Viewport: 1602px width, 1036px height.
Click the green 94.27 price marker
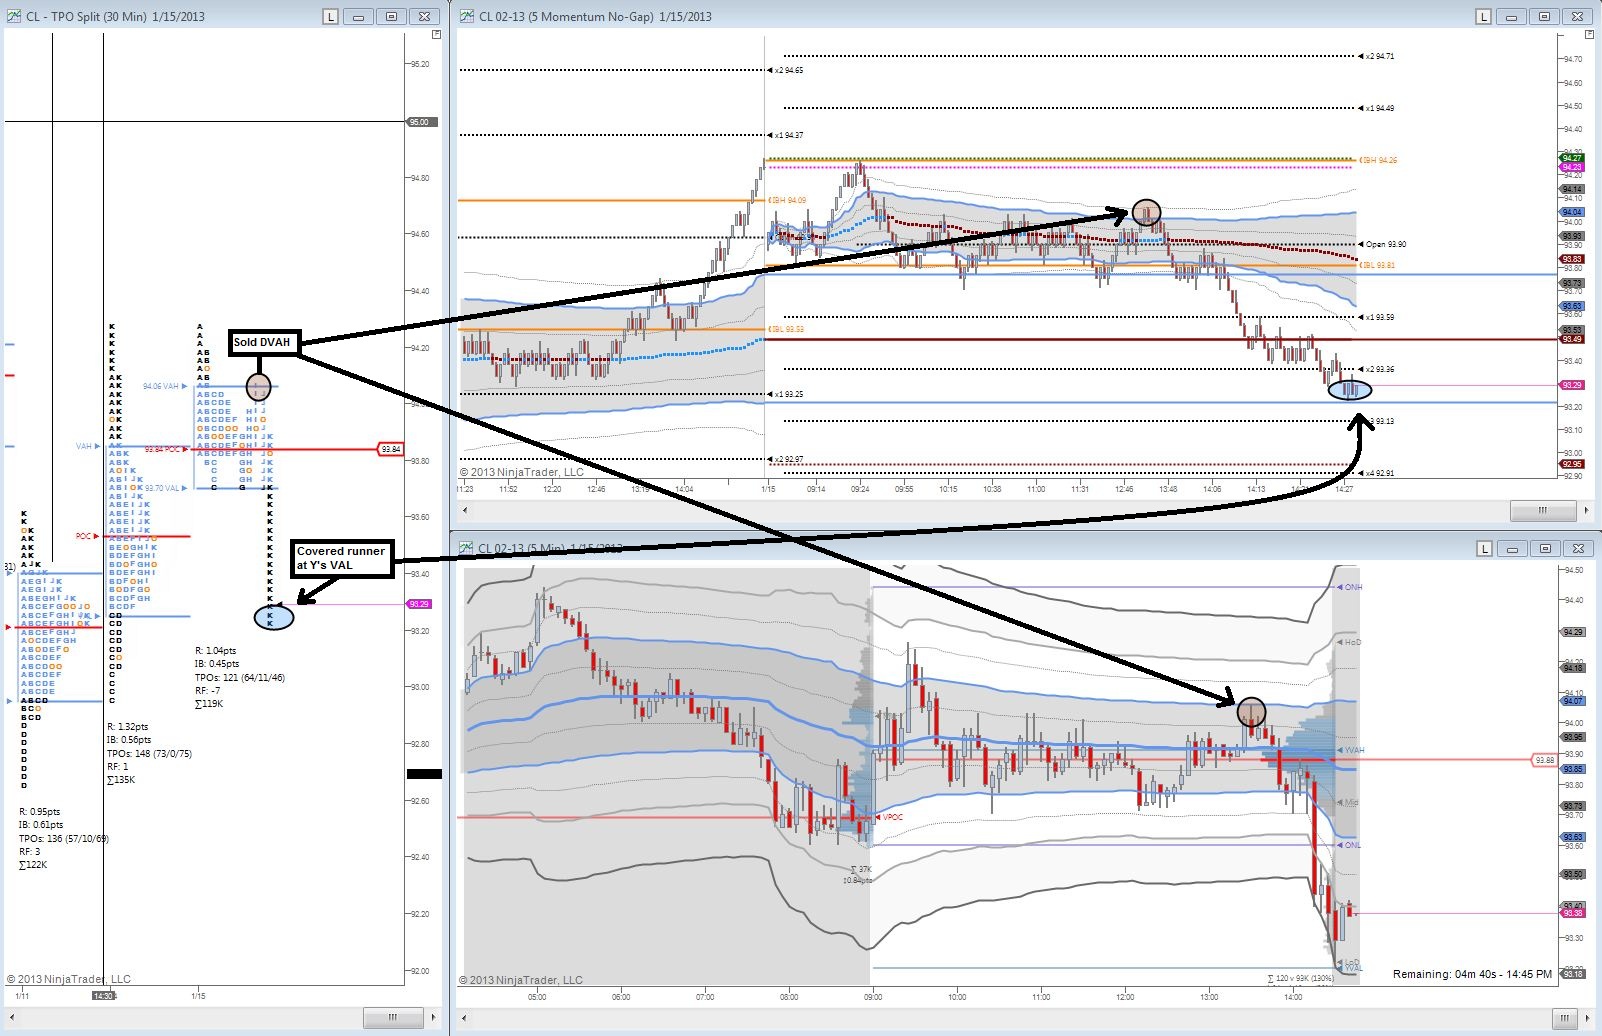1572,158
